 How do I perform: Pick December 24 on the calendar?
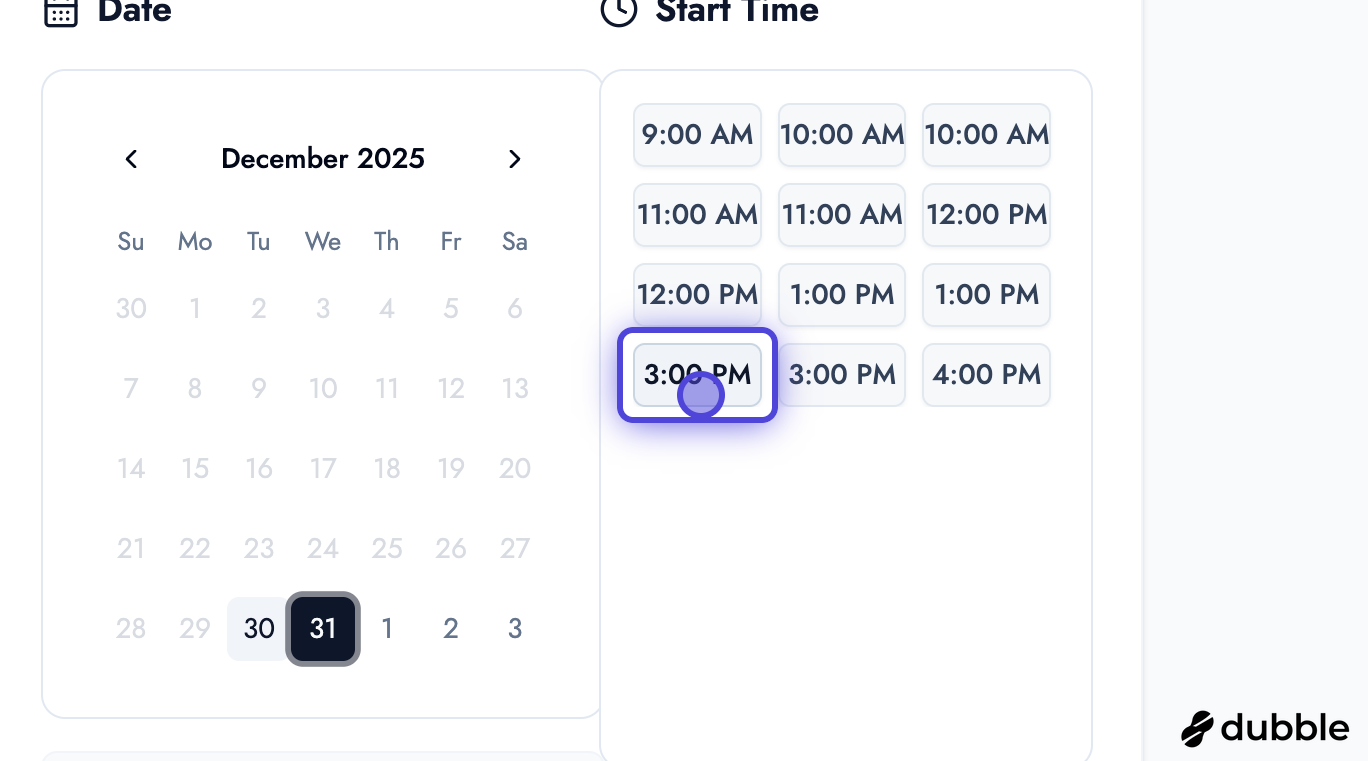pyautogui.click(x=323, y=549)
